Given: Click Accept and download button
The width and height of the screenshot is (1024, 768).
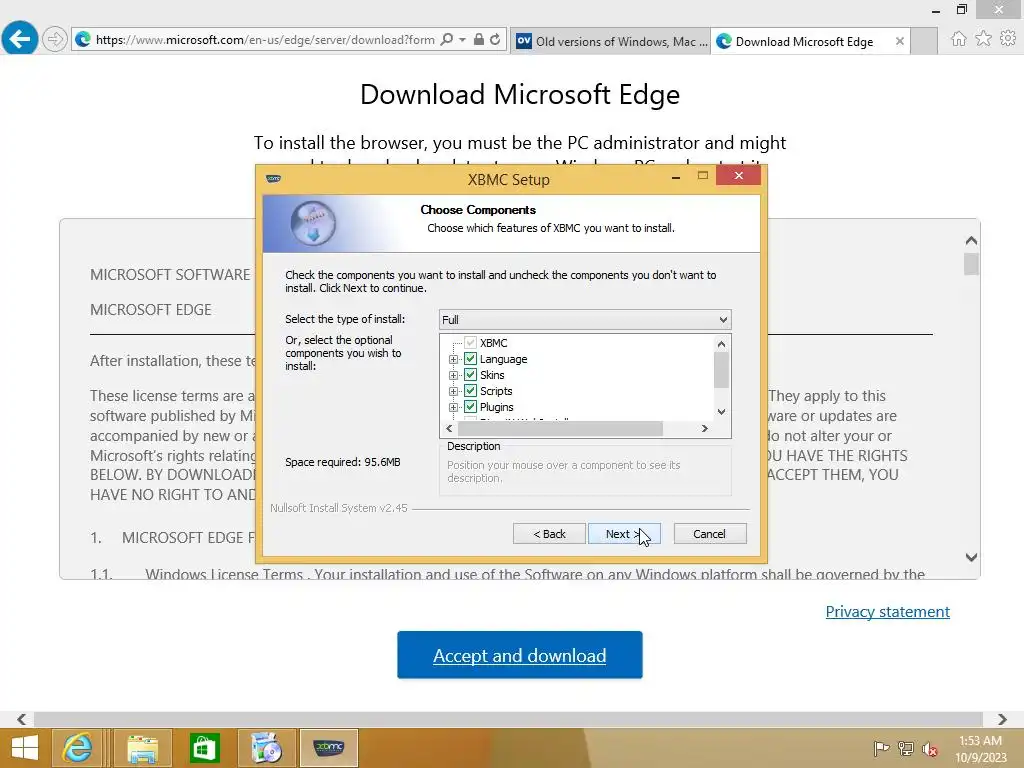Looking at the screenshot, I should click(520, 655).
